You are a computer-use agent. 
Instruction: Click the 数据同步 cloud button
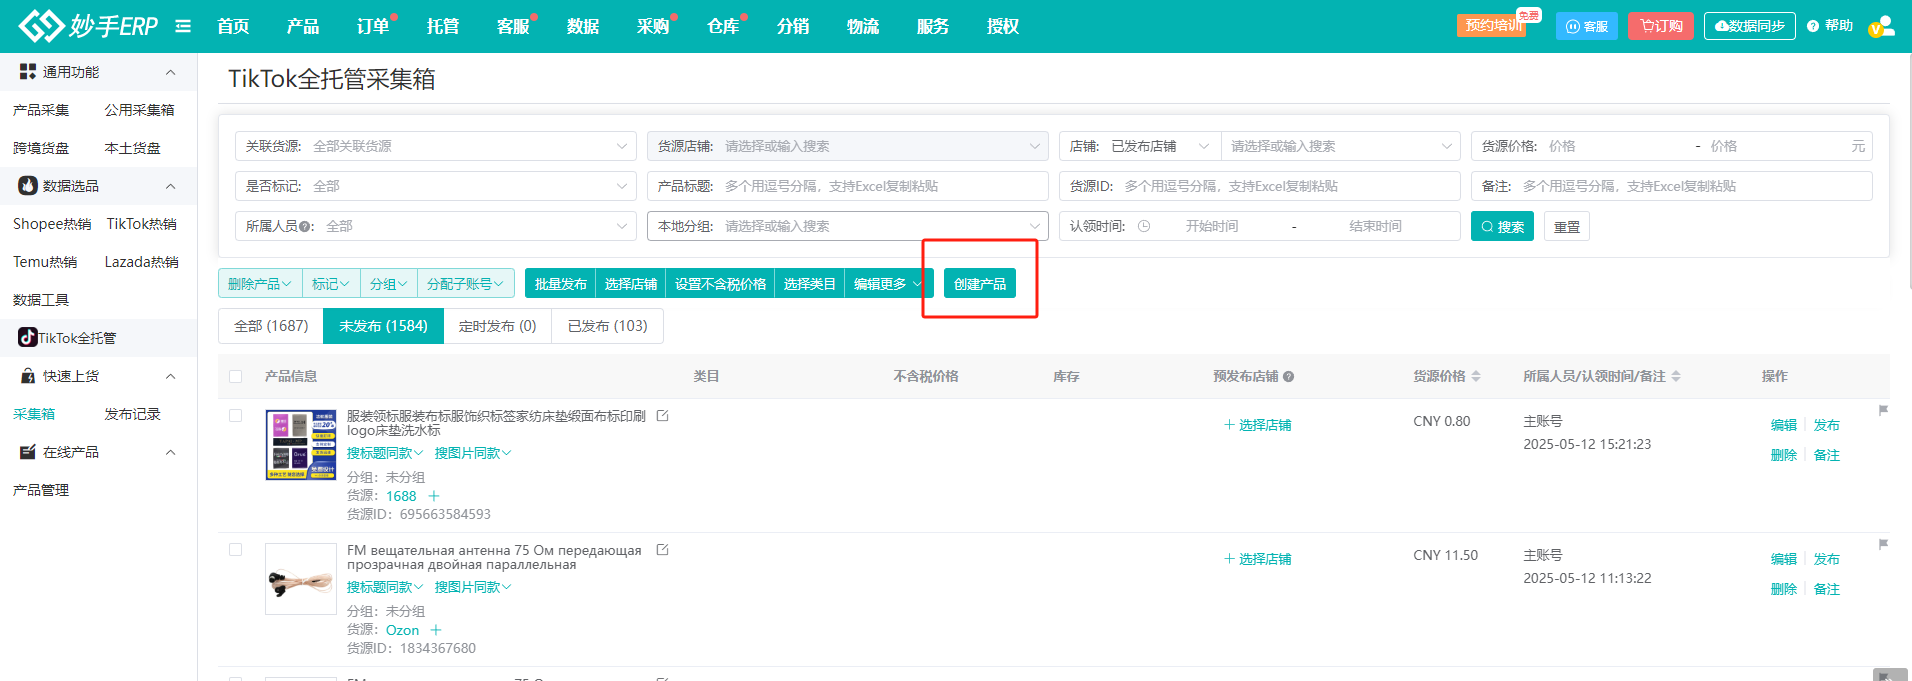tap(1750, 26)
